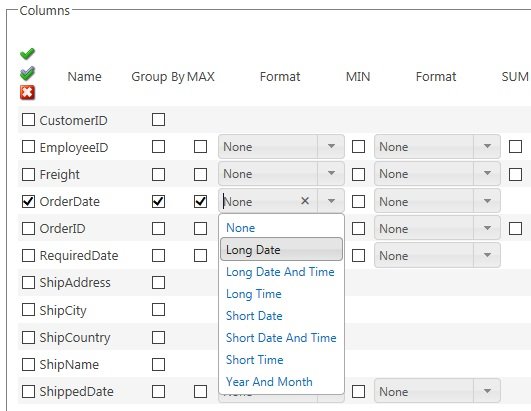The width and height of the screenshot is (531, 411).
Task: Open OrderDate MIN format dropdown
Action: 487,201
